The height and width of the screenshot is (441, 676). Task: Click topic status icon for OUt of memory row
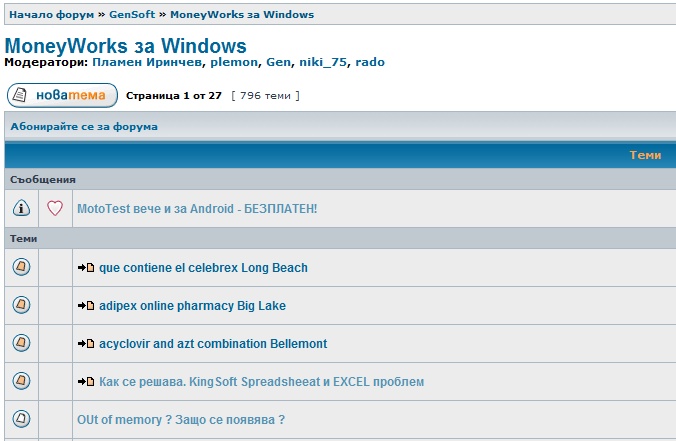click(x=21, y=419)
